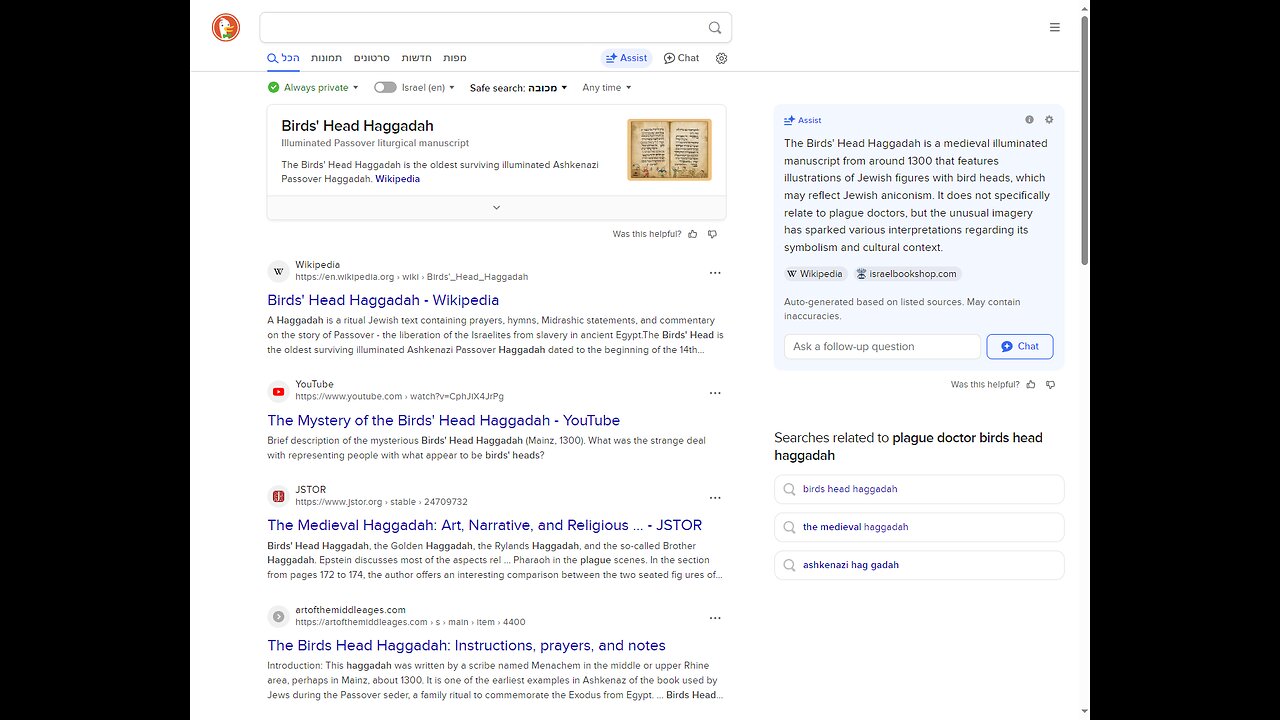Open the Safe search dropdown

(x=518, y=88)
